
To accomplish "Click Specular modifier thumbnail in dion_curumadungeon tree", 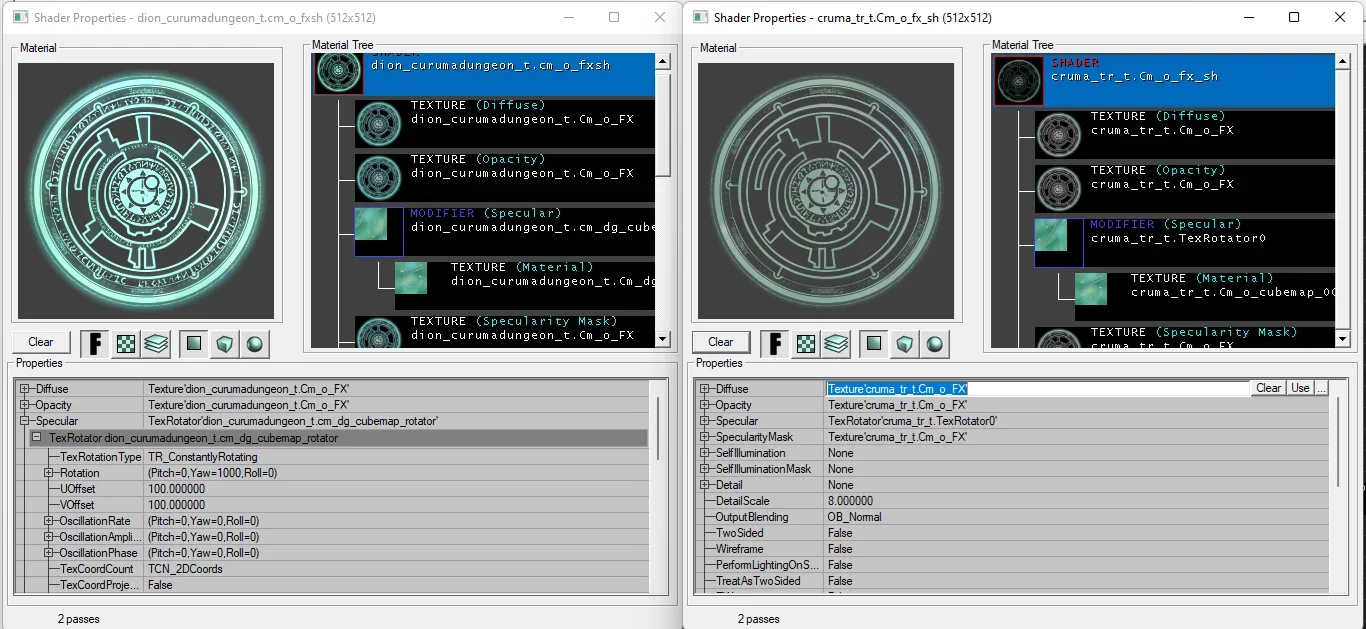I will (x=379, y=232).
